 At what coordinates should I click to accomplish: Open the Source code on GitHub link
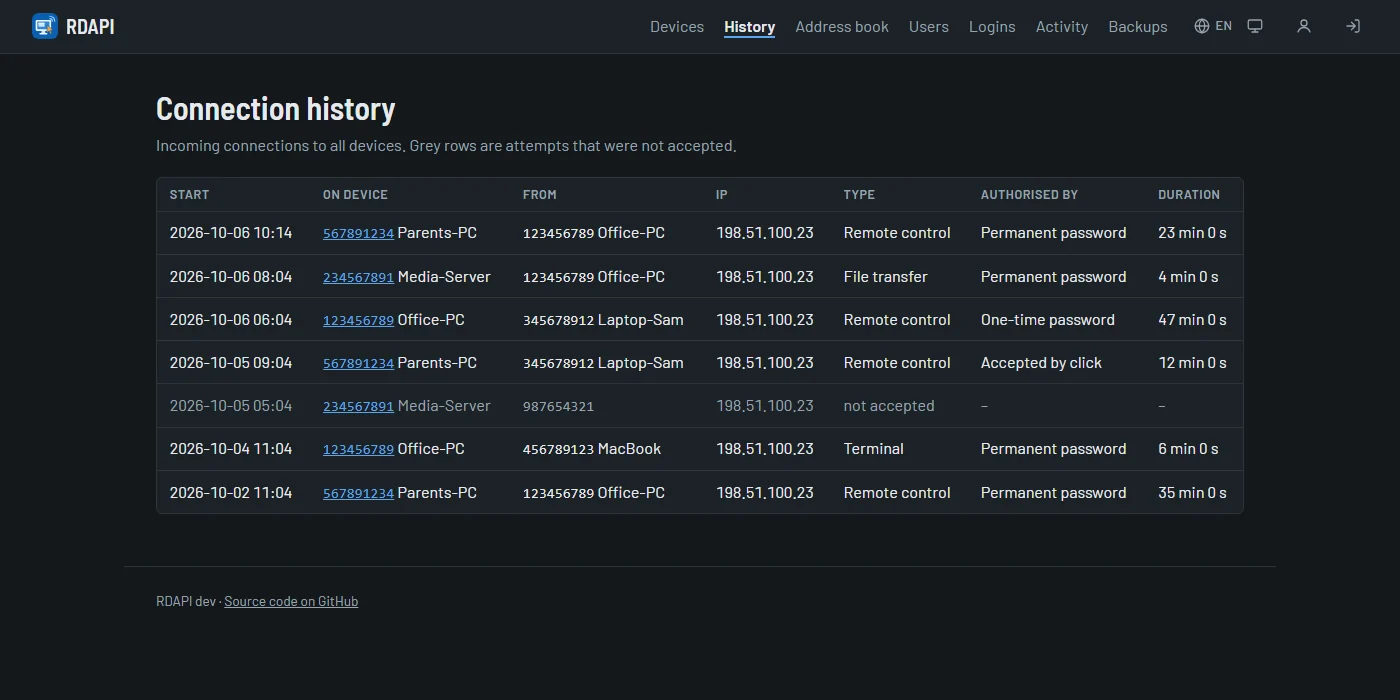coord(291,601)
